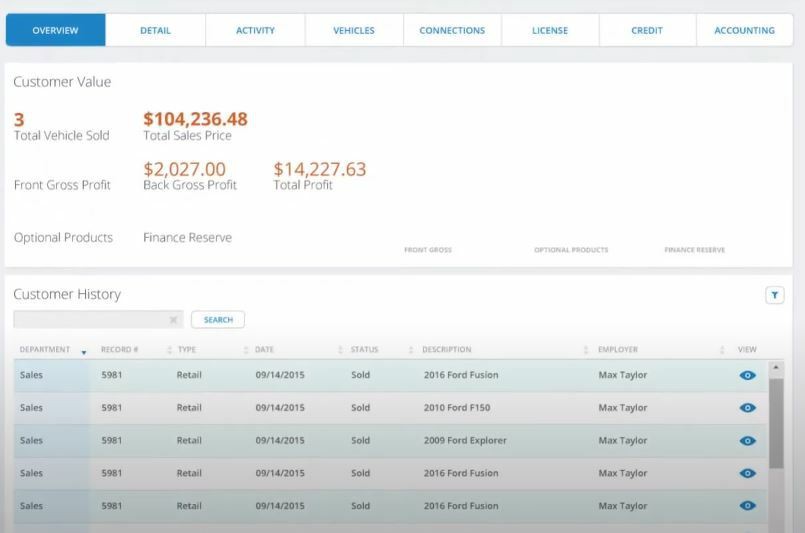The width and height of the screenshot is (805, 533).
Task: Sort the table by Employer header
Action: point(618,350)
